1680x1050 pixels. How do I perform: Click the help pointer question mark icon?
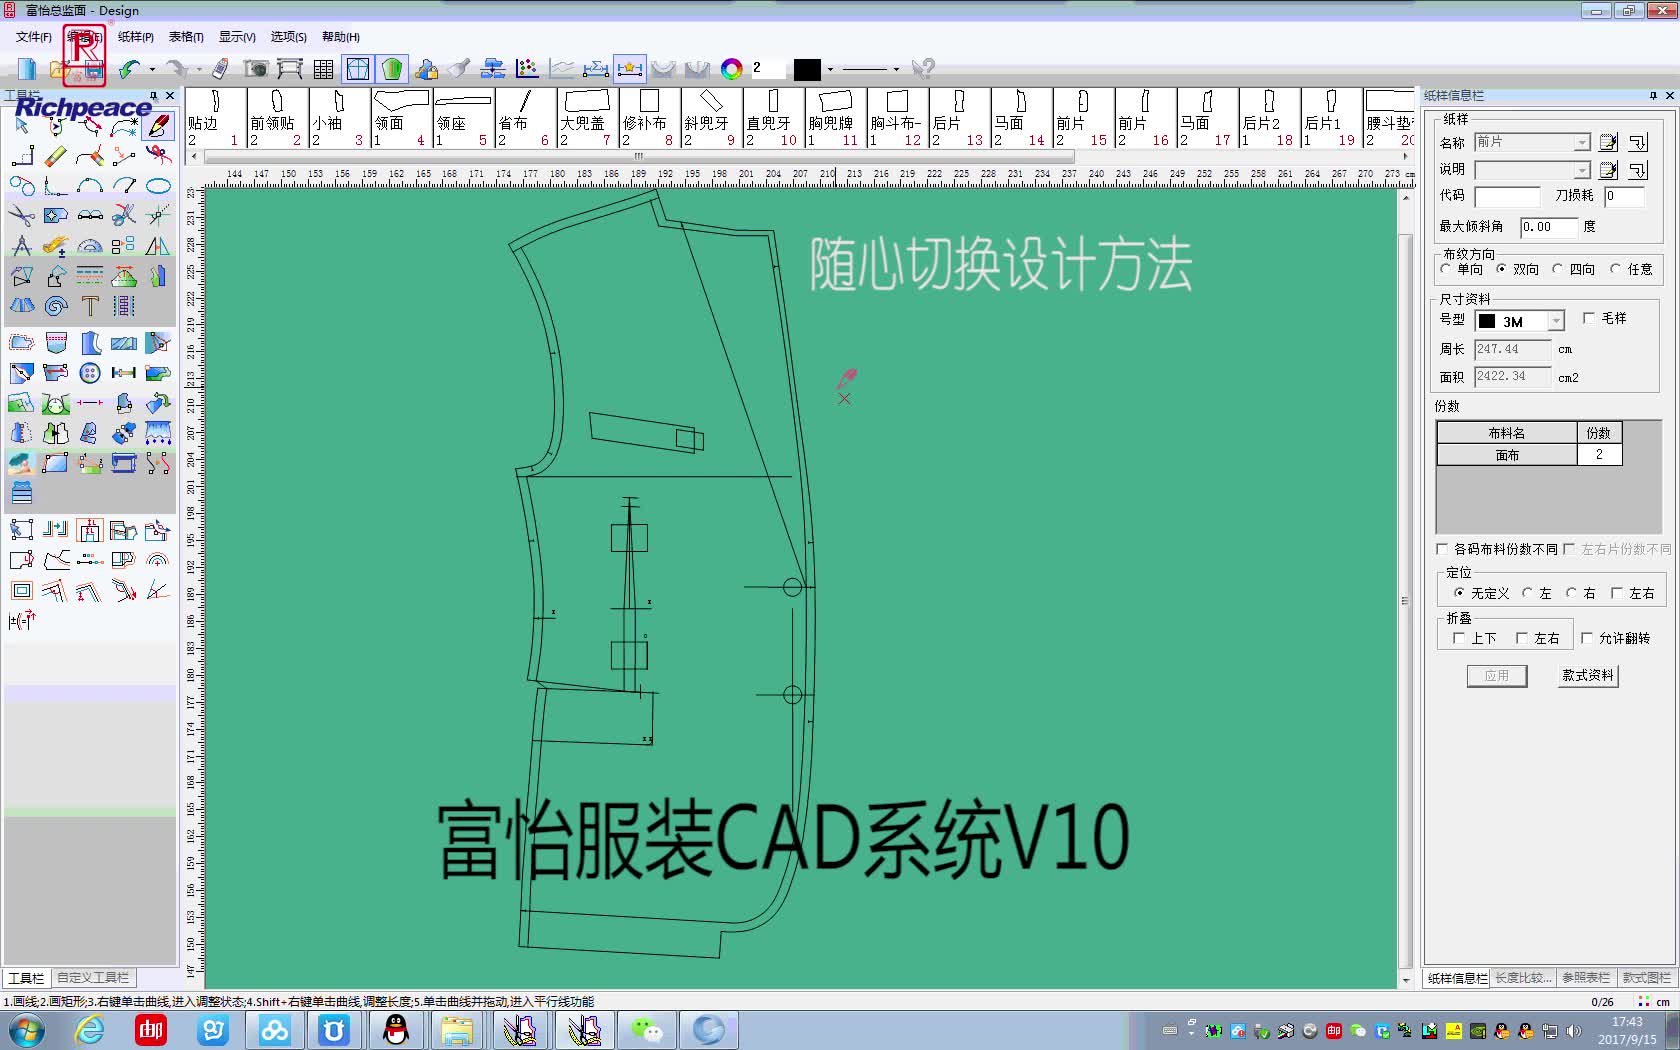coord(923,68)
